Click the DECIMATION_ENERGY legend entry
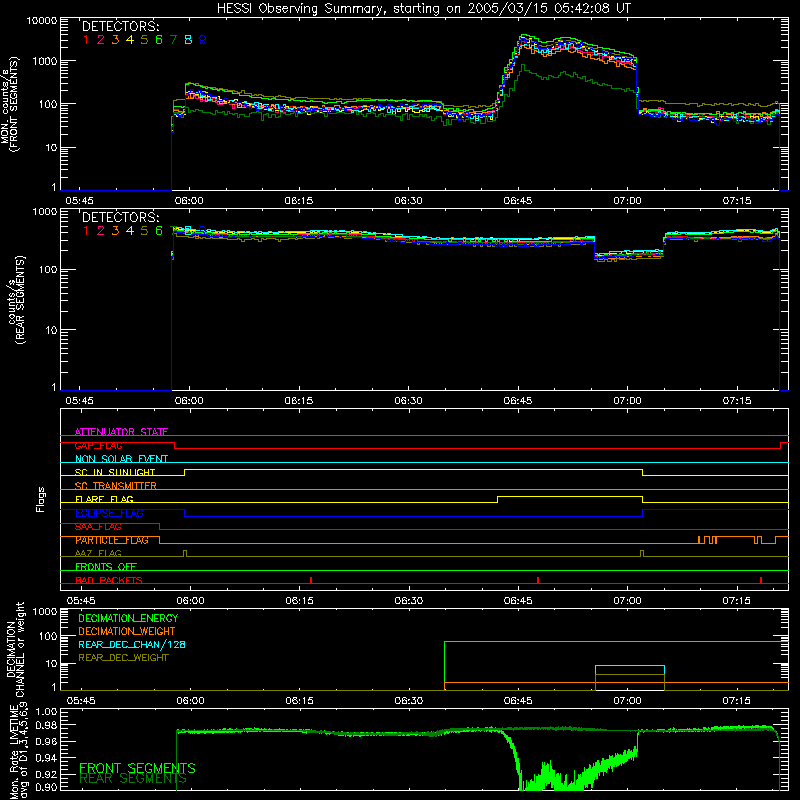The height and width of the screenshot is (800, 800). click(x=128, y=618)
